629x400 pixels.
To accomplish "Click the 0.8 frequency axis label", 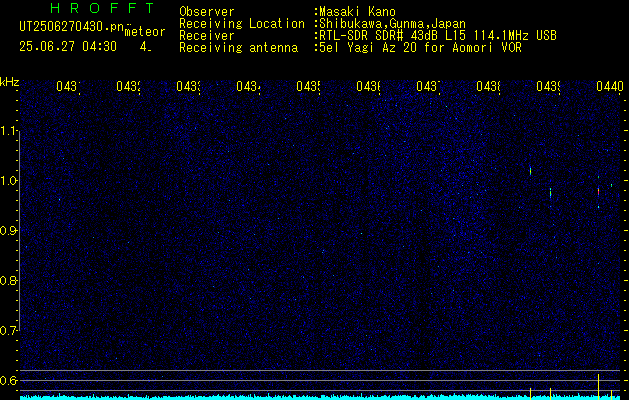I will (9, 280).
